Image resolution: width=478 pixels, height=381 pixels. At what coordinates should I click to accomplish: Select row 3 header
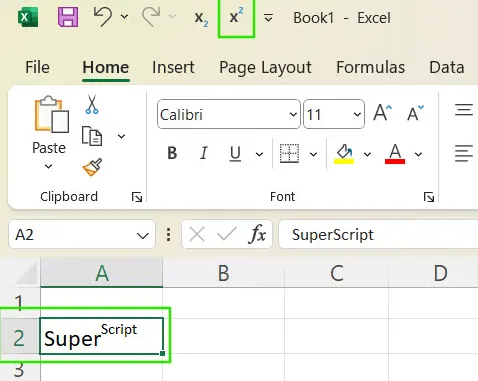click(x=19, y=368)
